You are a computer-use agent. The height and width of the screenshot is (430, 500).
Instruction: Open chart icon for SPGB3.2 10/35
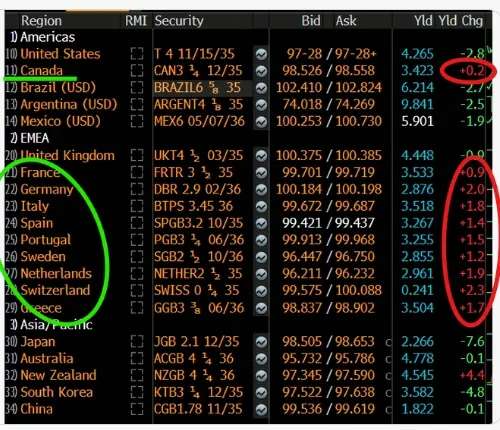[261, 223]
